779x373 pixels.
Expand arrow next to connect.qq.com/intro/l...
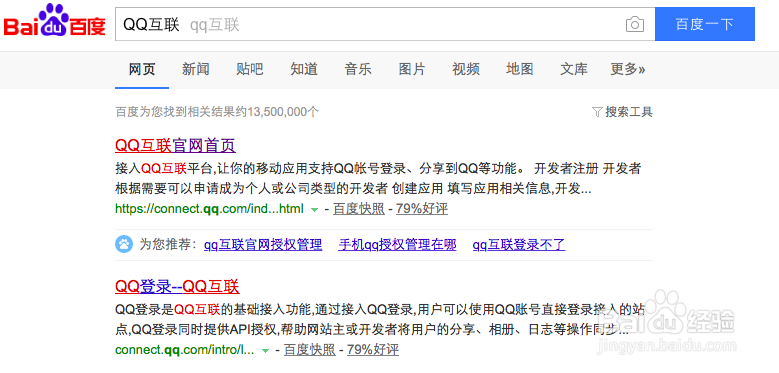tap(265, 351)
